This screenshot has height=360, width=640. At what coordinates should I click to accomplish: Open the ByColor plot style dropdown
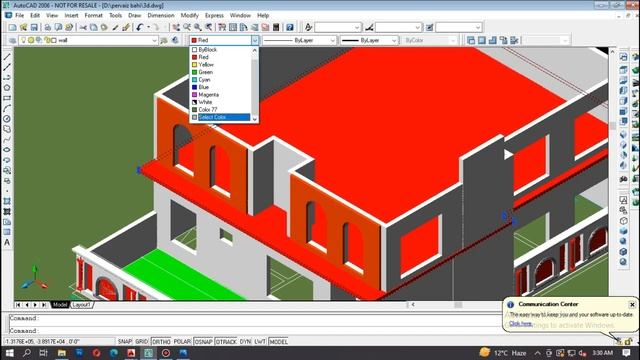[x=453, y=40]
